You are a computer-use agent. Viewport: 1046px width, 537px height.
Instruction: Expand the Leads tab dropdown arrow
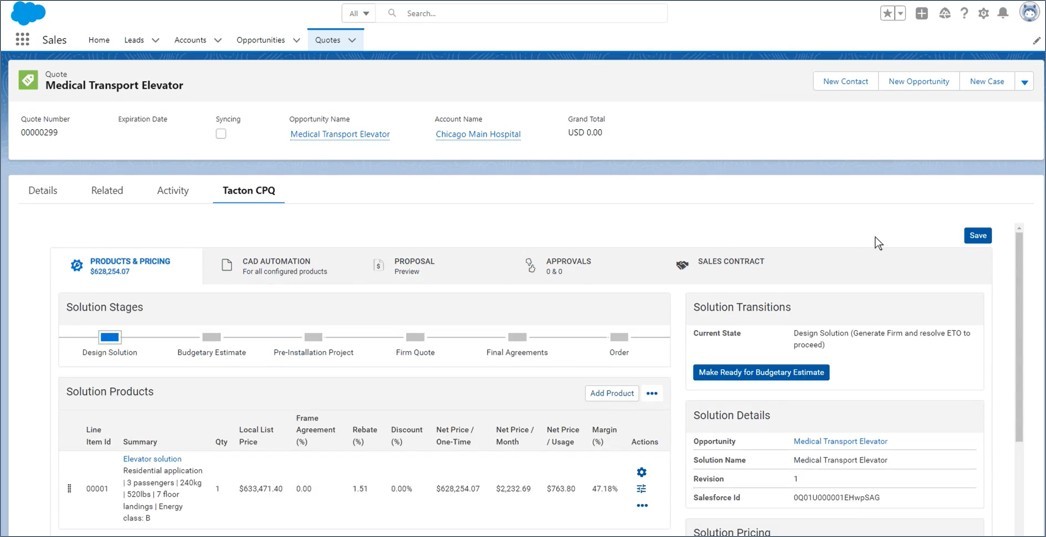point(155,40)
